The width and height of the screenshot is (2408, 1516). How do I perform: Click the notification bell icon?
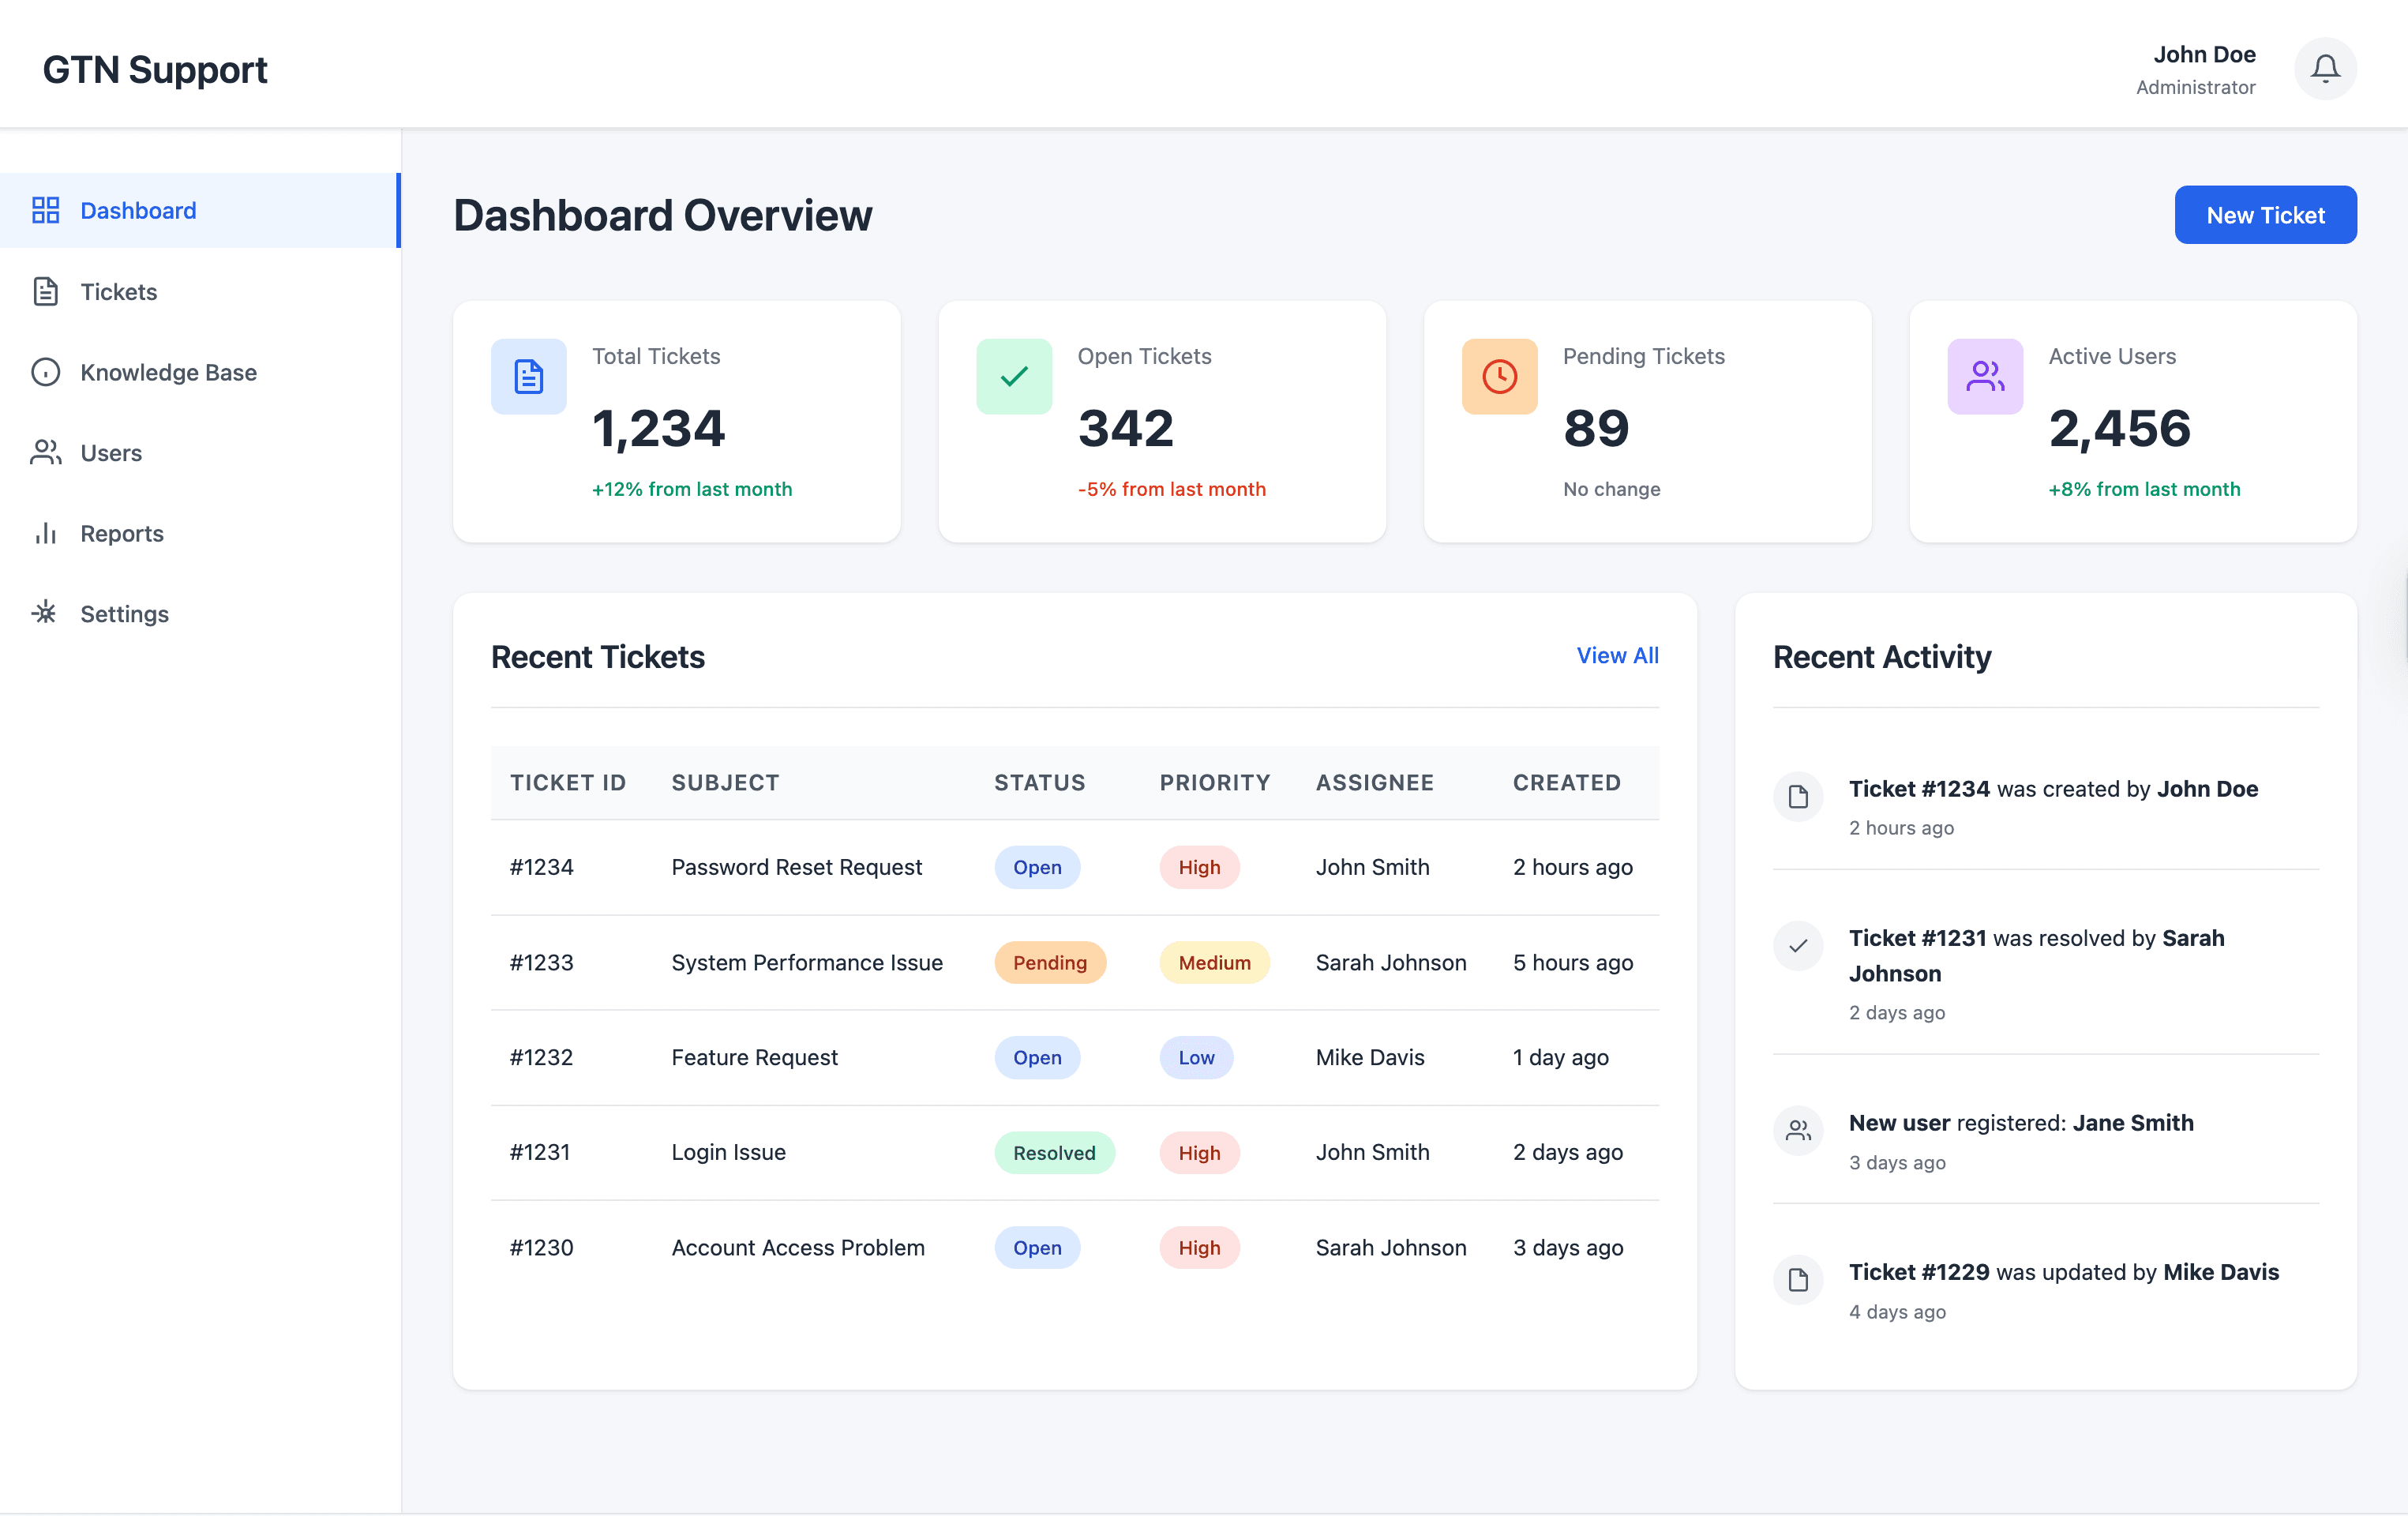[x=2324, y=69]
